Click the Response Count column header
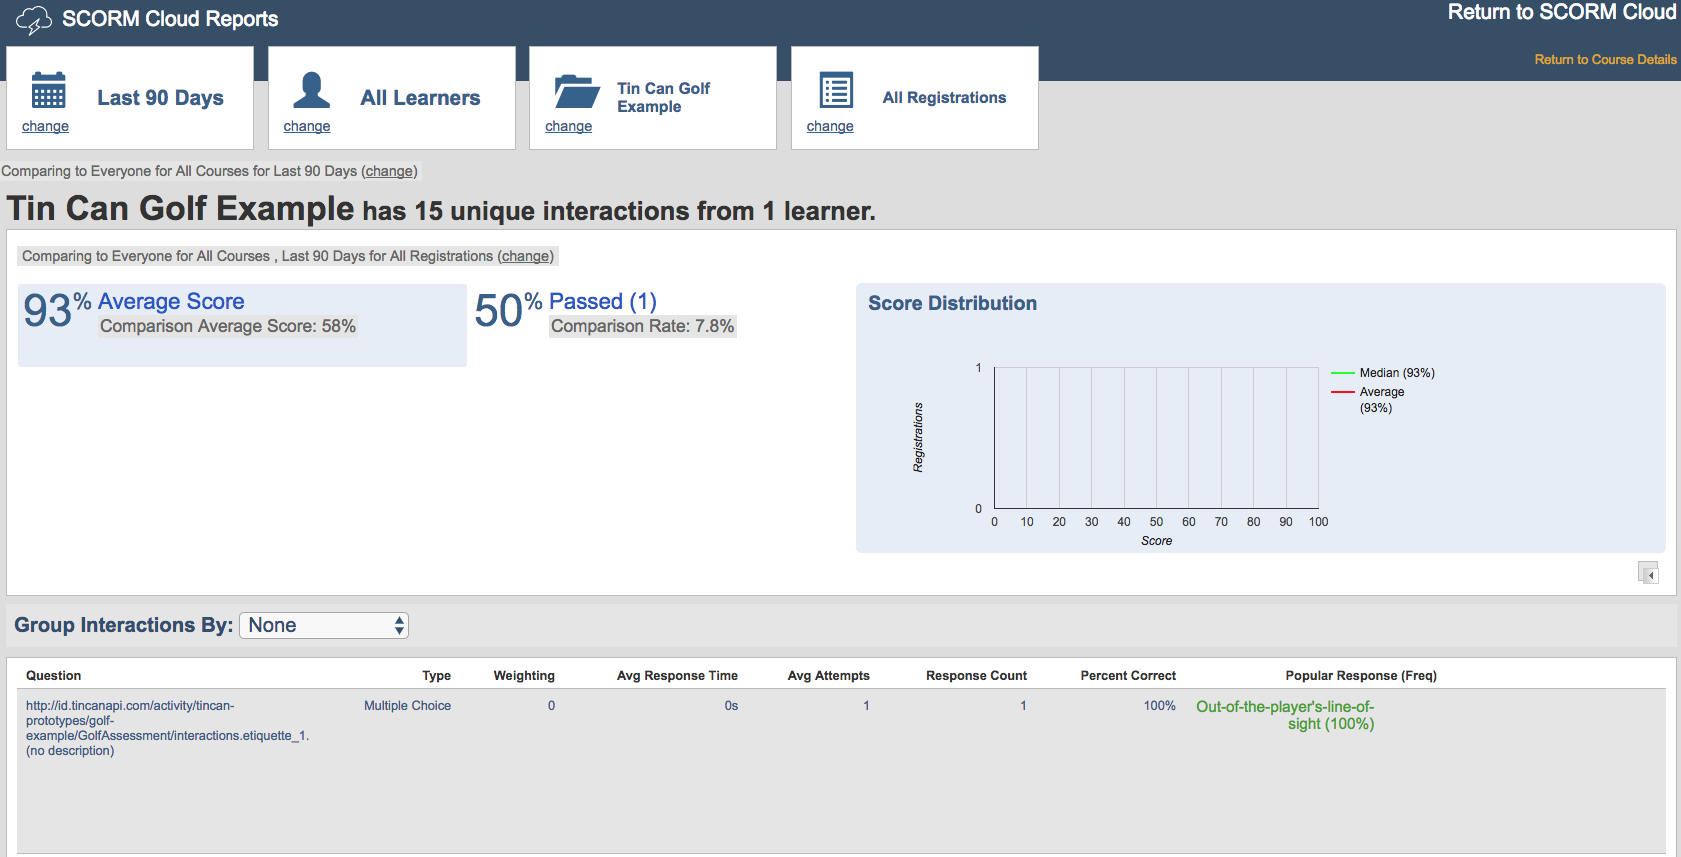 pos(976,676)
